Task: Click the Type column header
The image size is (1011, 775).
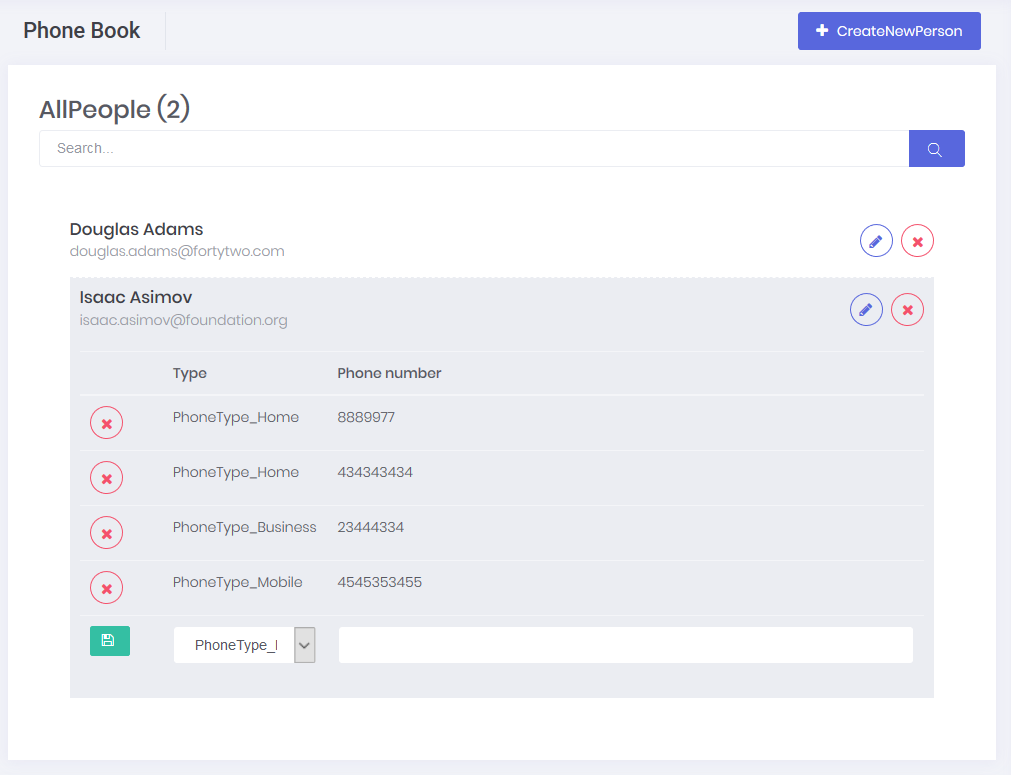Action: click(190, 373)
